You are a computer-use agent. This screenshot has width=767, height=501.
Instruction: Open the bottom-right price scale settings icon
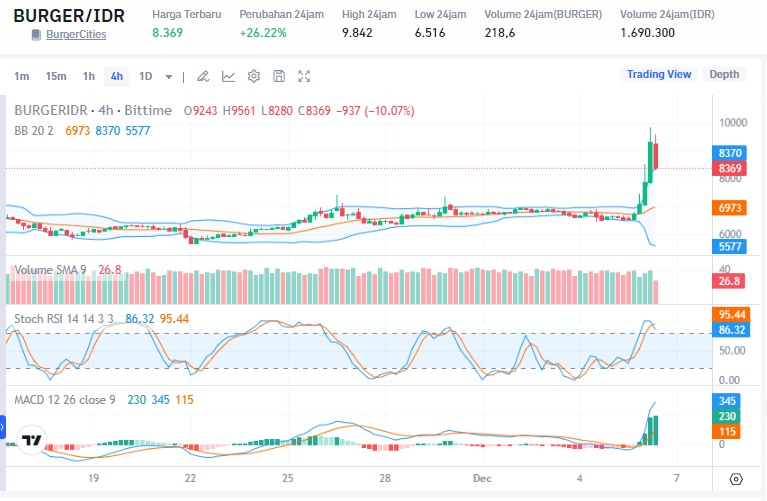point(736,479)
